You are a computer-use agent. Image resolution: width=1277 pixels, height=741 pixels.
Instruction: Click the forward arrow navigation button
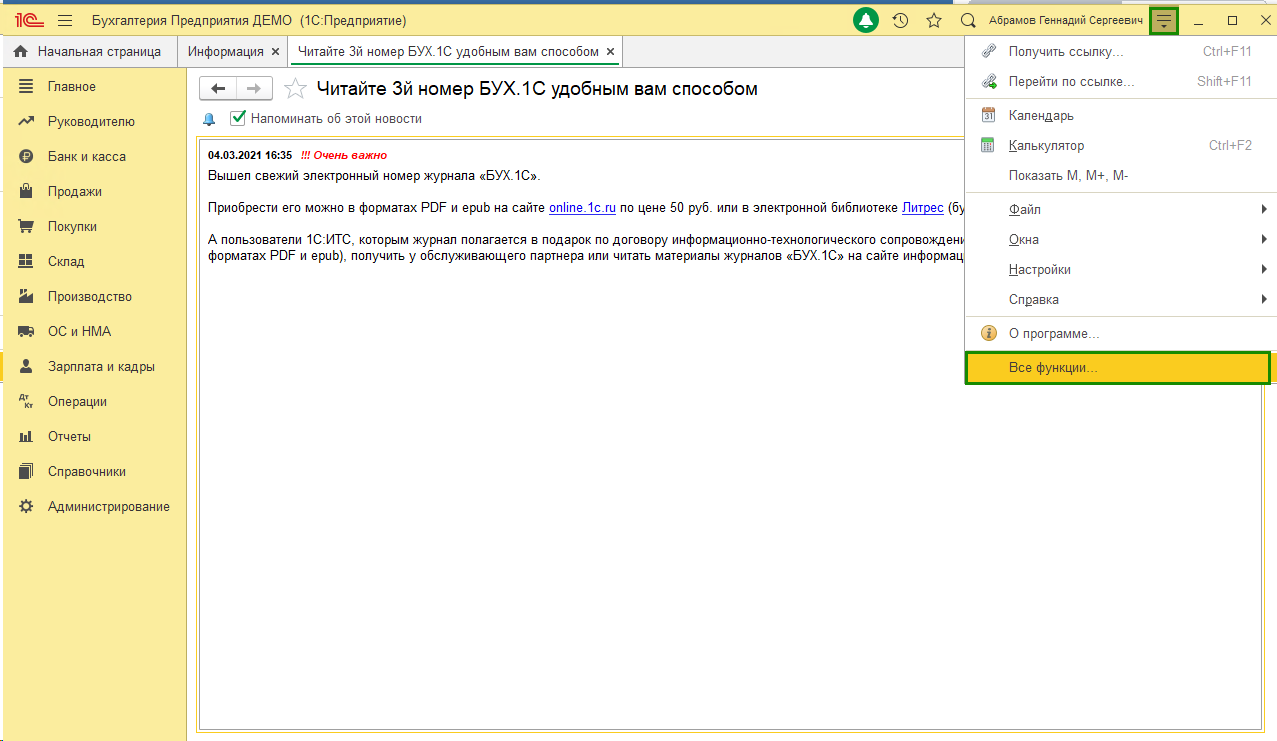point(254,89)
